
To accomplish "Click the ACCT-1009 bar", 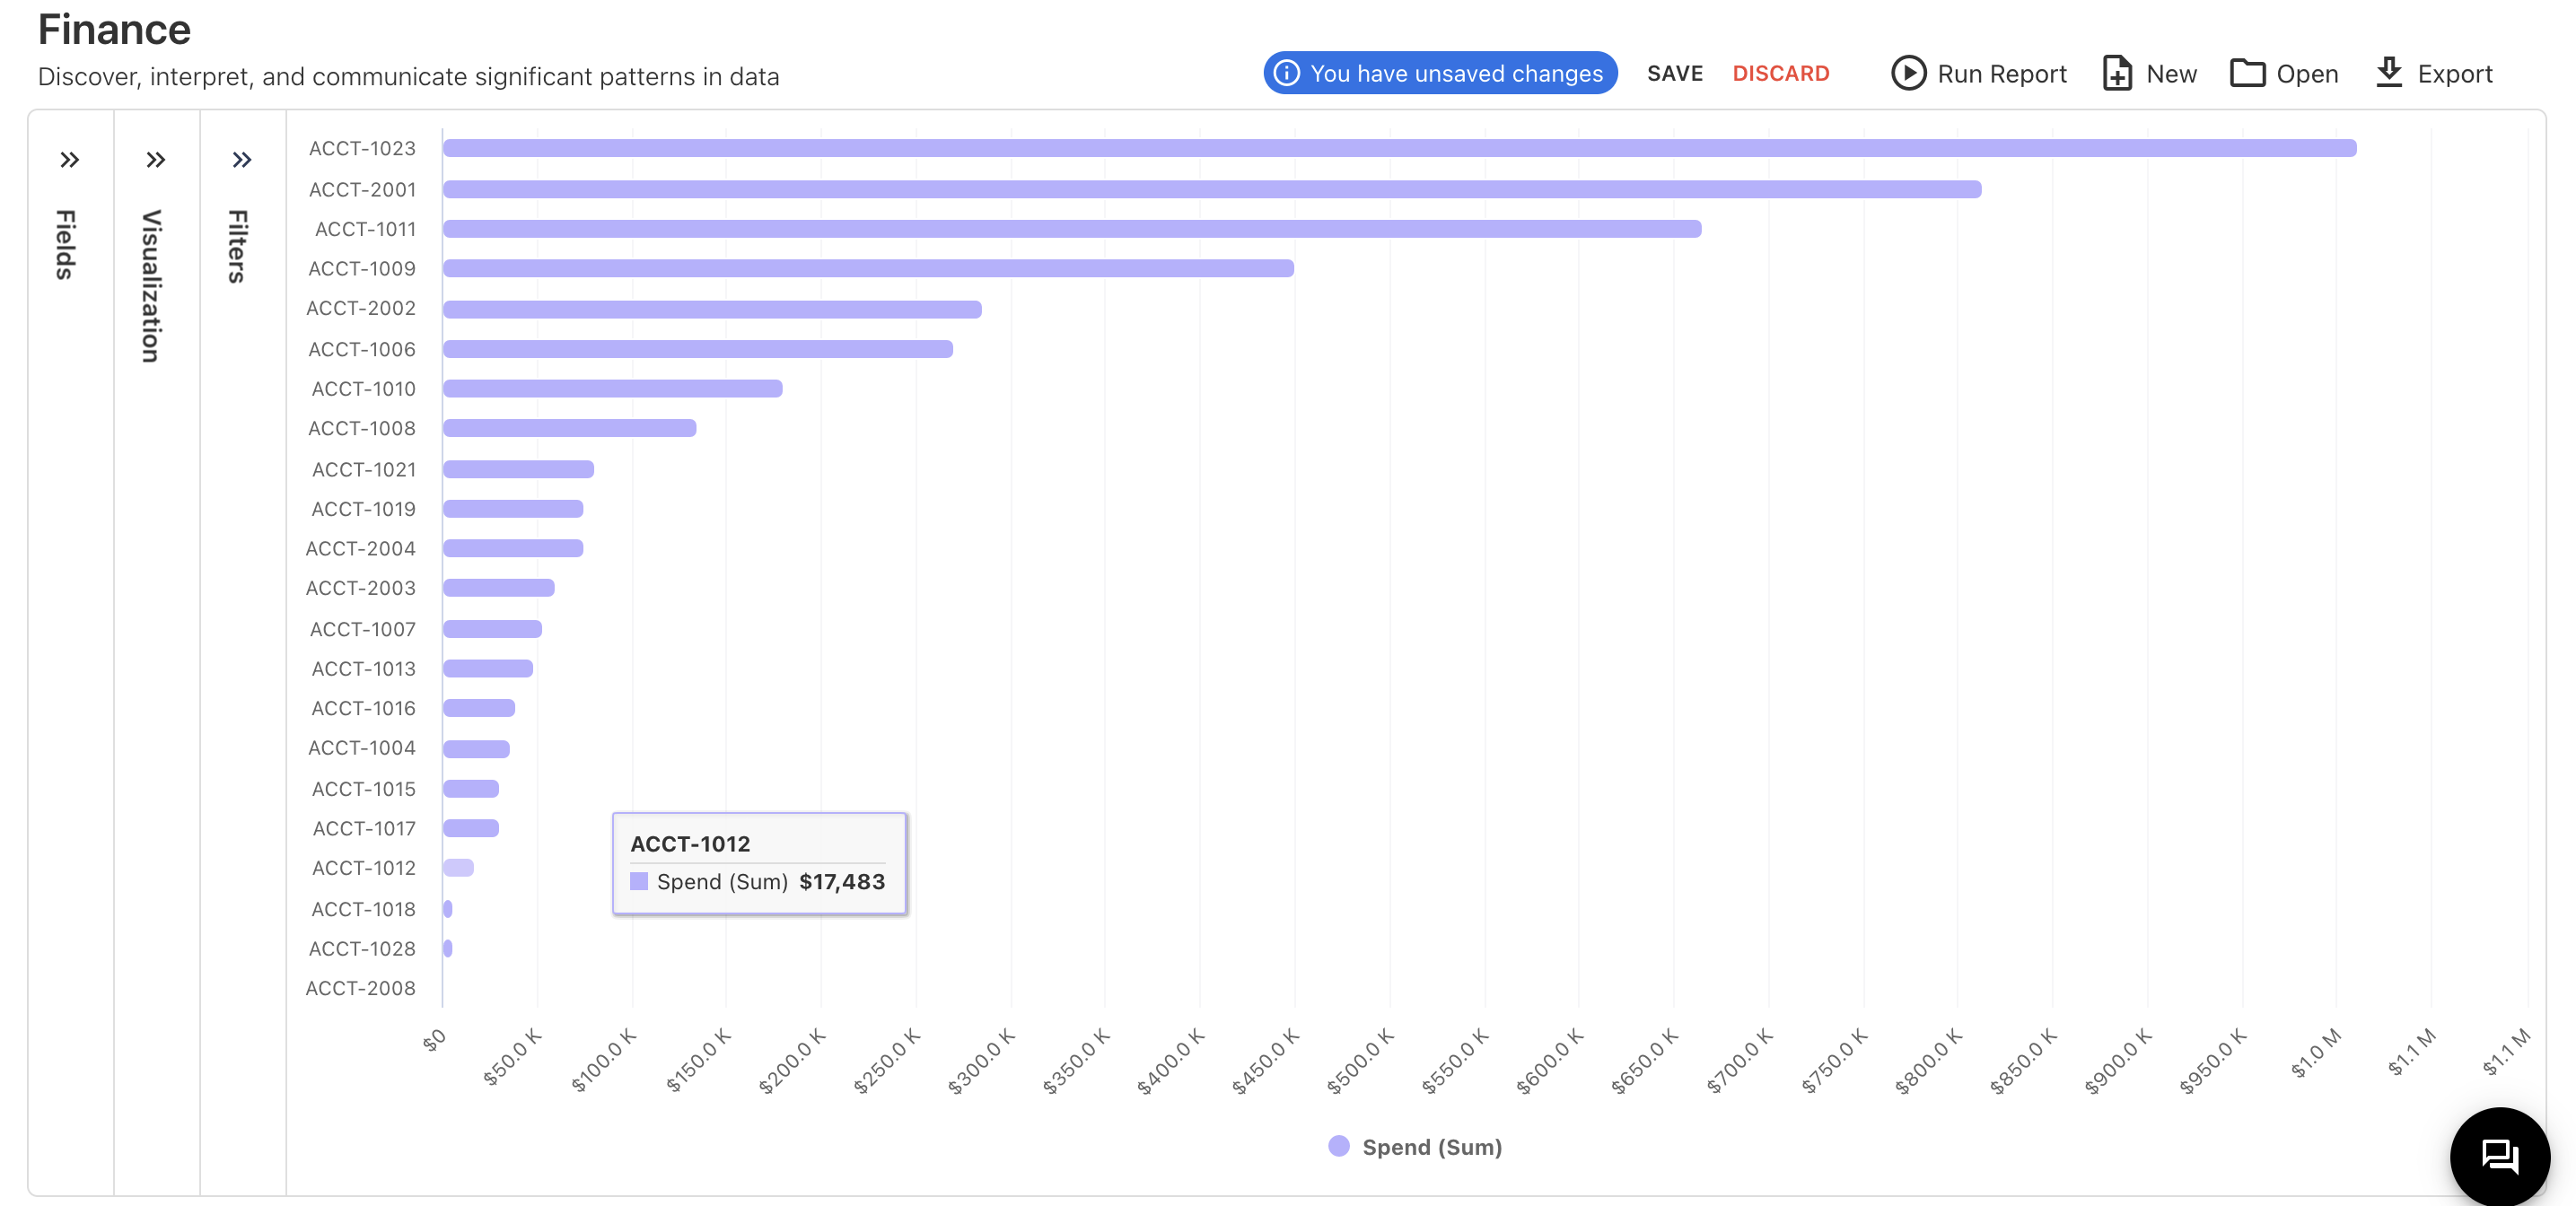I will pos(867,268).
